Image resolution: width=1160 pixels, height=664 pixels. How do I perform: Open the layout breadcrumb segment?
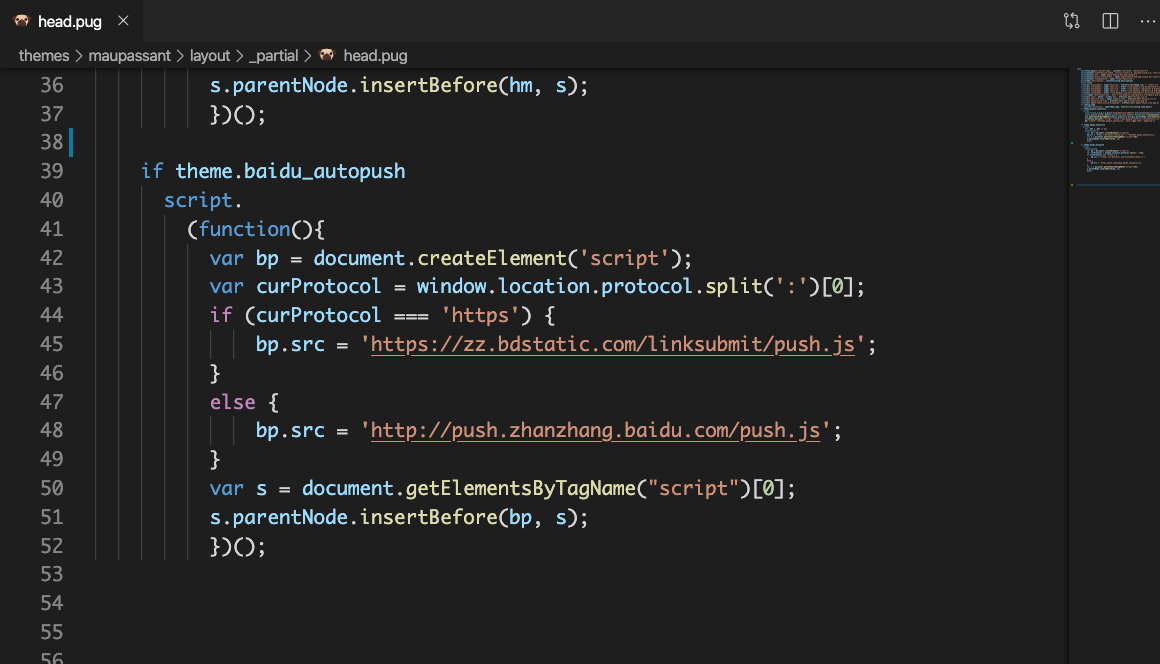[210, 56]
